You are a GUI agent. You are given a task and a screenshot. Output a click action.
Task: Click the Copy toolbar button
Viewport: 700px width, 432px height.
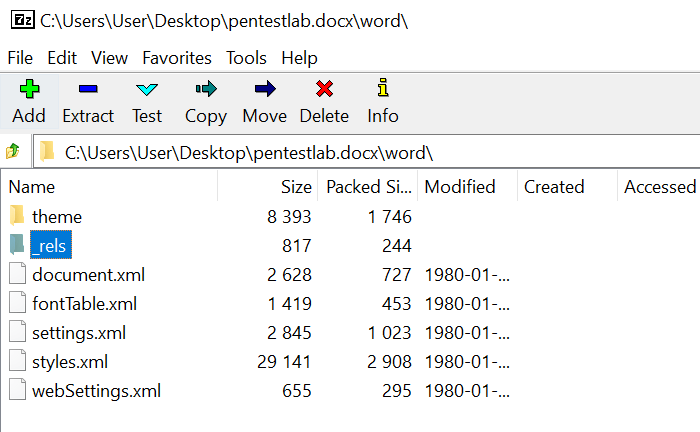206,102
